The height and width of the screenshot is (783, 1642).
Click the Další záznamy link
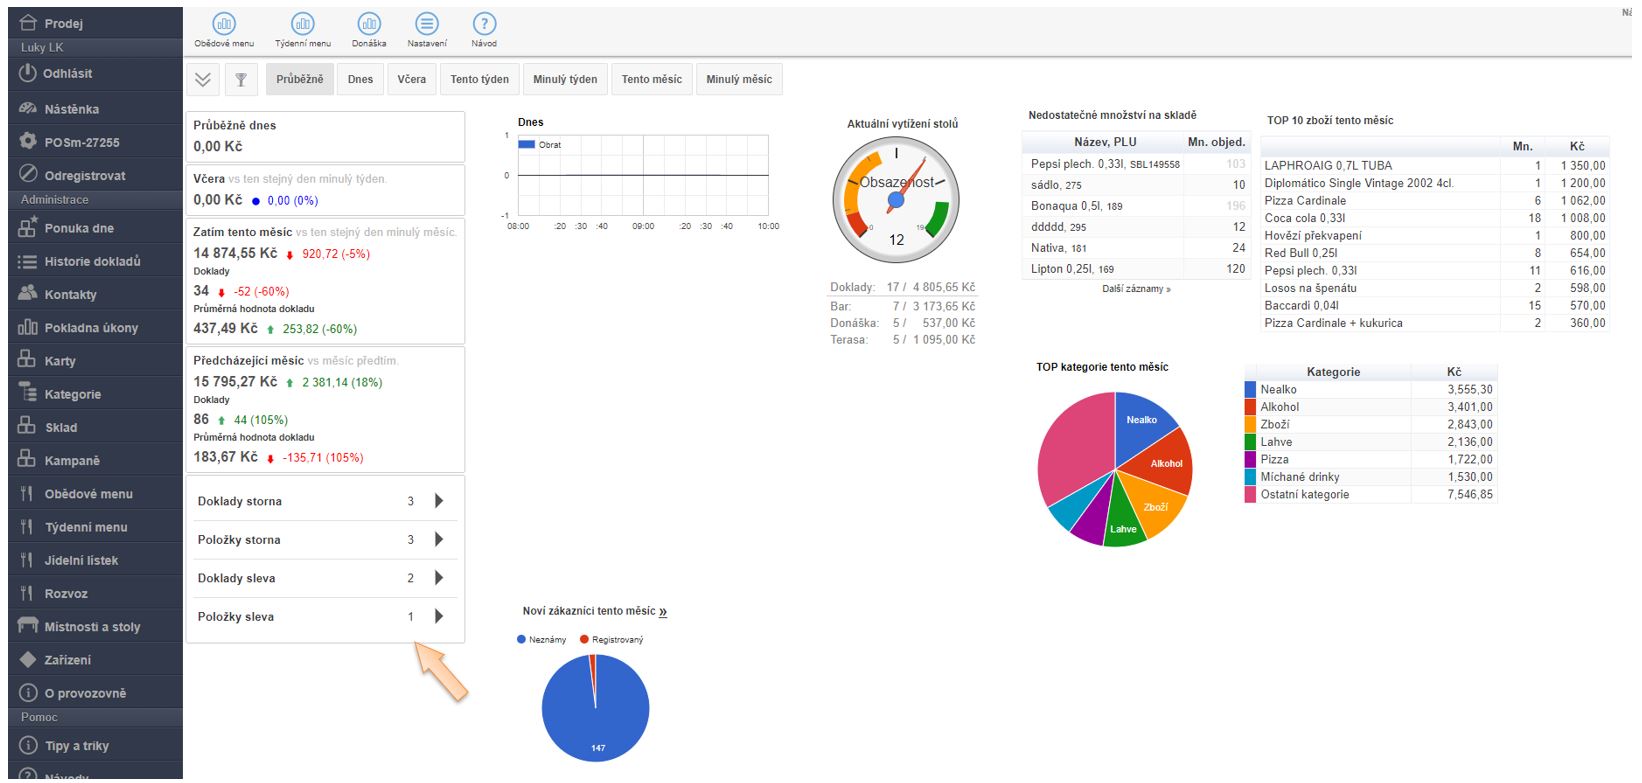[1136, 289]
